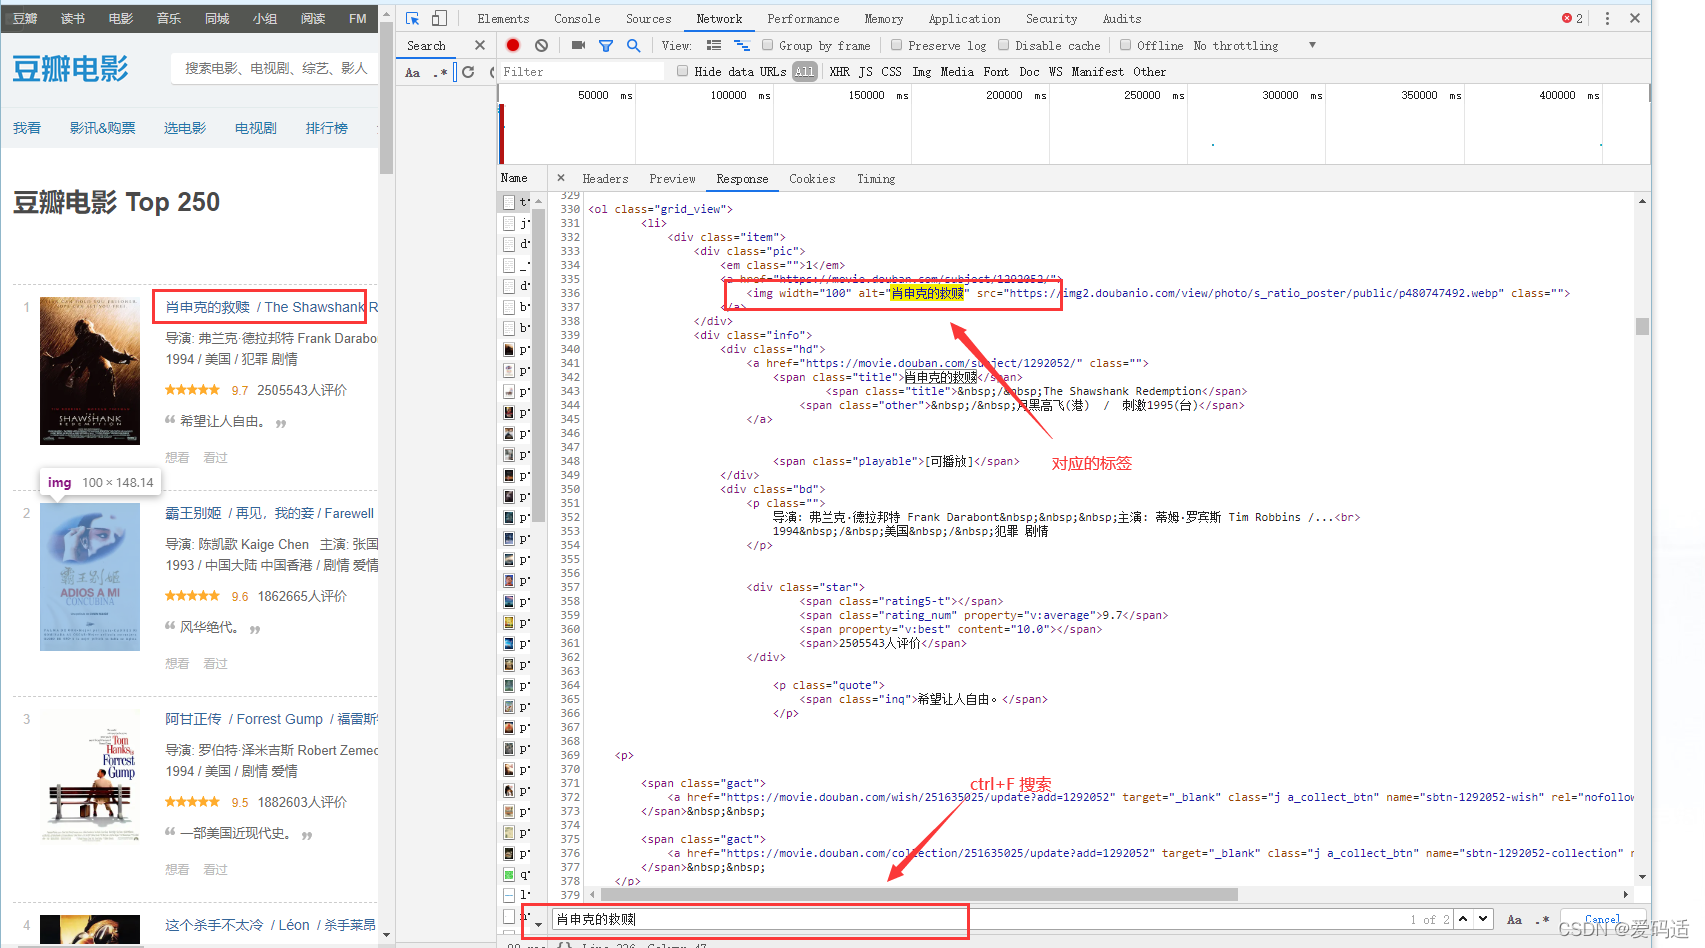
Task: Filter requests by JS type
Action: (x=865, y=72)
